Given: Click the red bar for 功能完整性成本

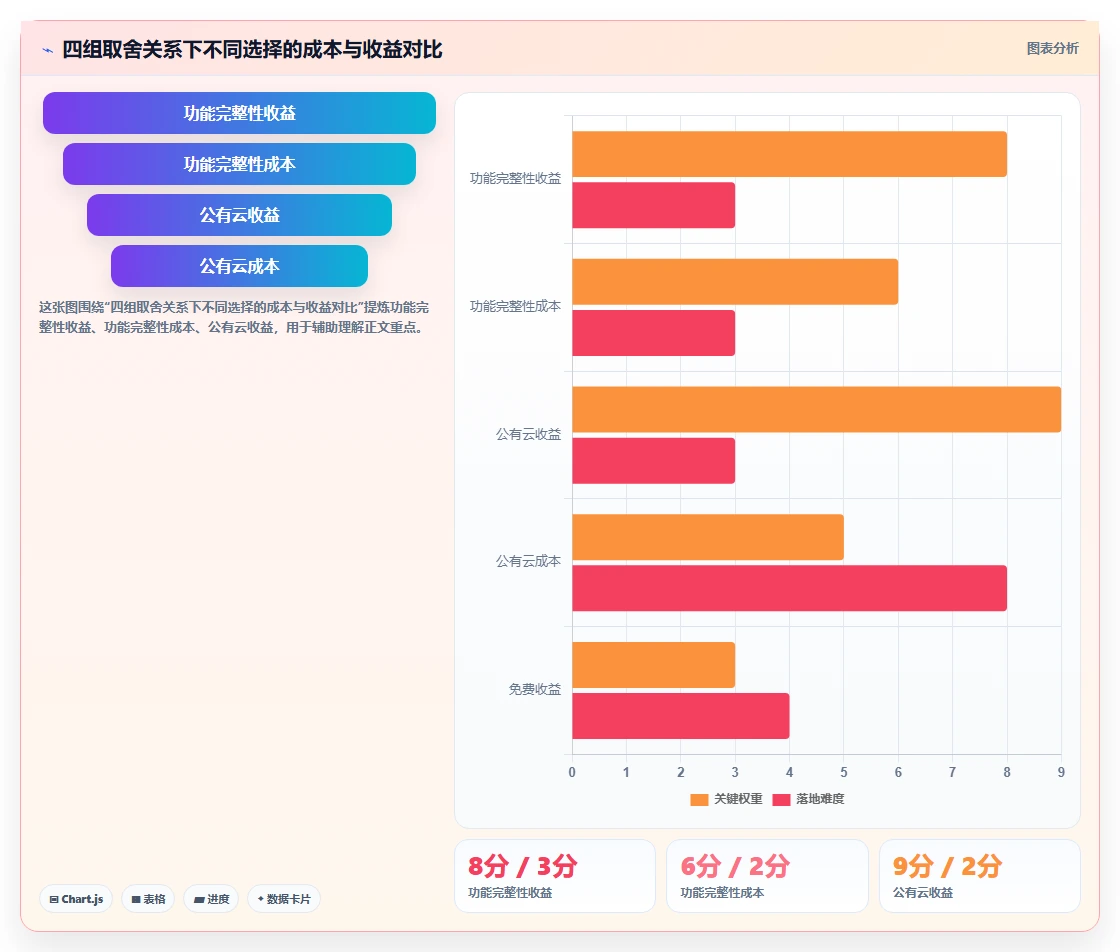Looking at the screenshot, I should click(654, 333).
